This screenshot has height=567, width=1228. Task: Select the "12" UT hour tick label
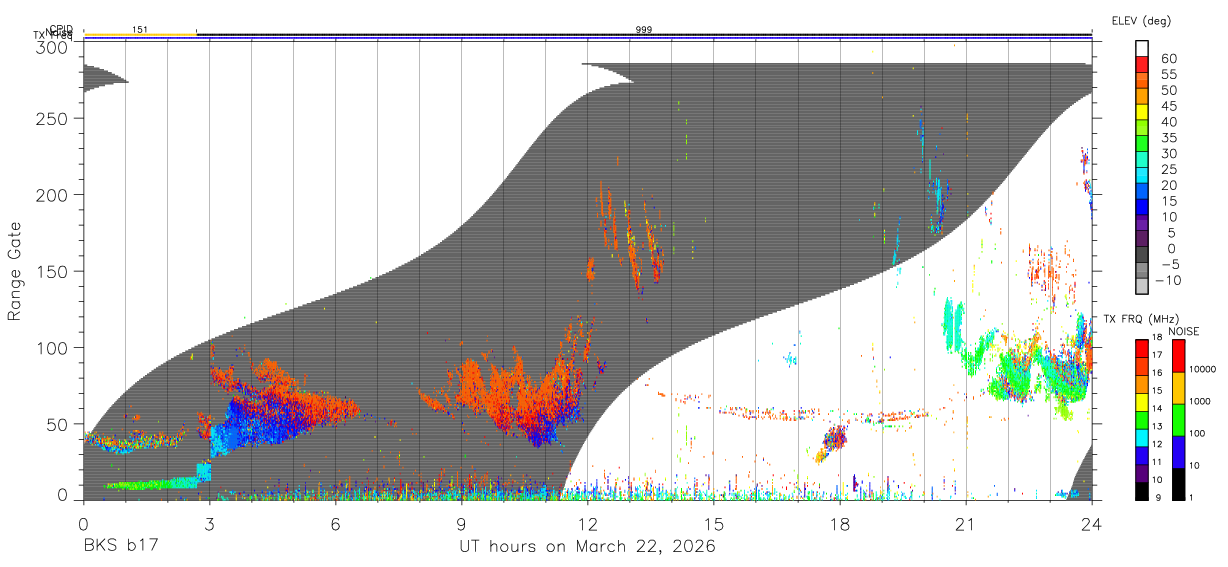pos(588,524)
